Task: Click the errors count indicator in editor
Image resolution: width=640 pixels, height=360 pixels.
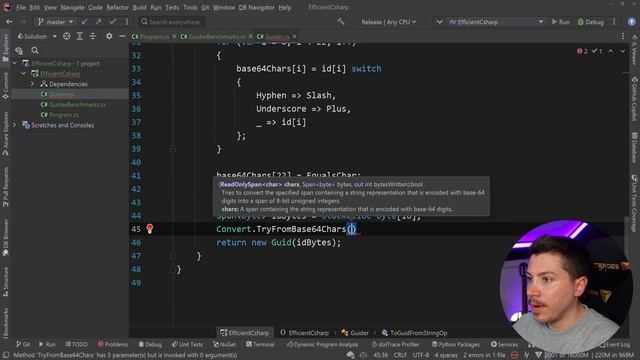Action: coord(582,51)
